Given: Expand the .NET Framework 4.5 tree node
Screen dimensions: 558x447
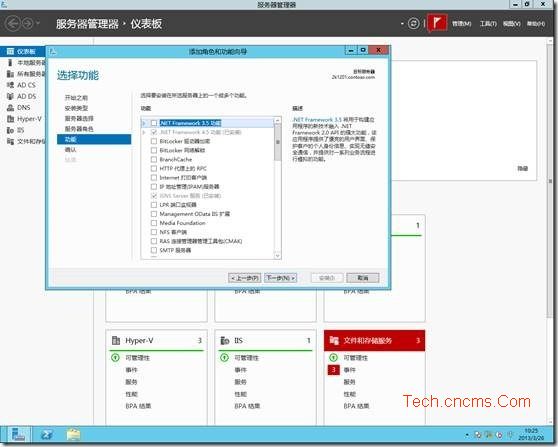Looking at the screenshot, I should (144, 132).
